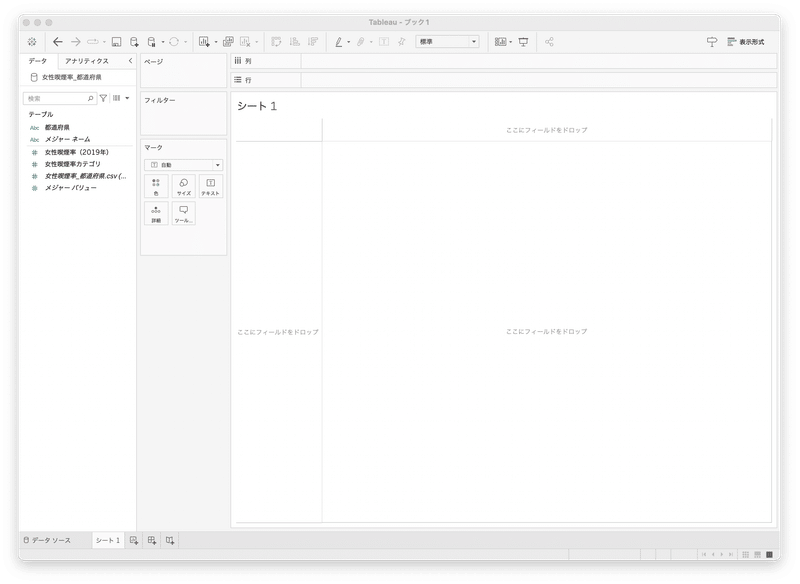The image size is (800, 584).
Task: Click the new worksheet tab icon
Action: pos(134,540)
